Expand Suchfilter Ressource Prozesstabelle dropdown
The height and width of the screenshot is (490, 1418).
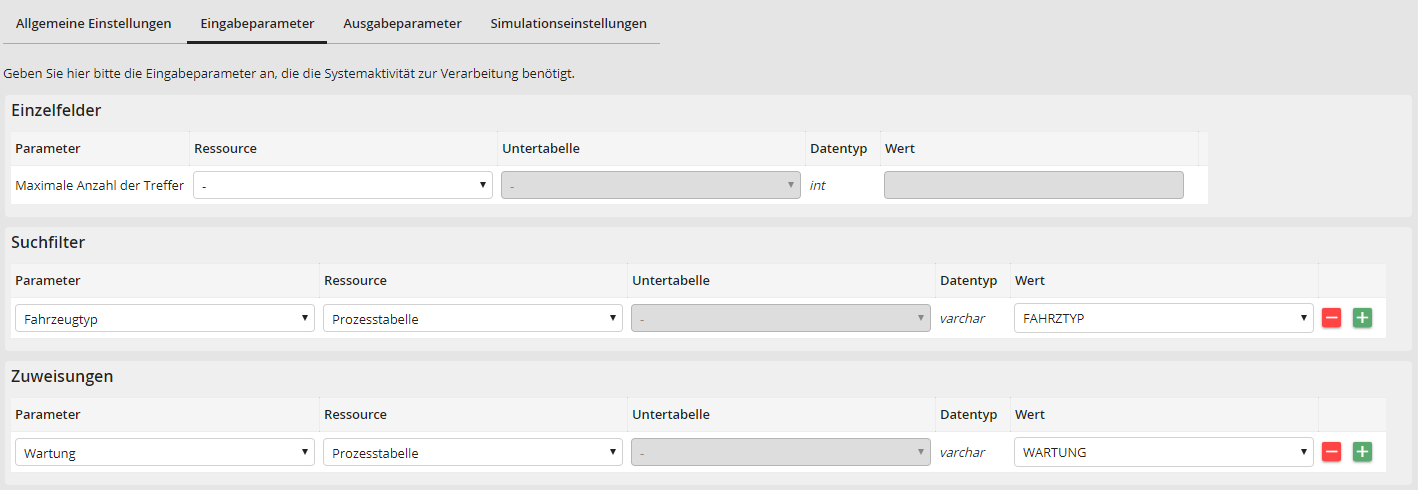(472, 318)
